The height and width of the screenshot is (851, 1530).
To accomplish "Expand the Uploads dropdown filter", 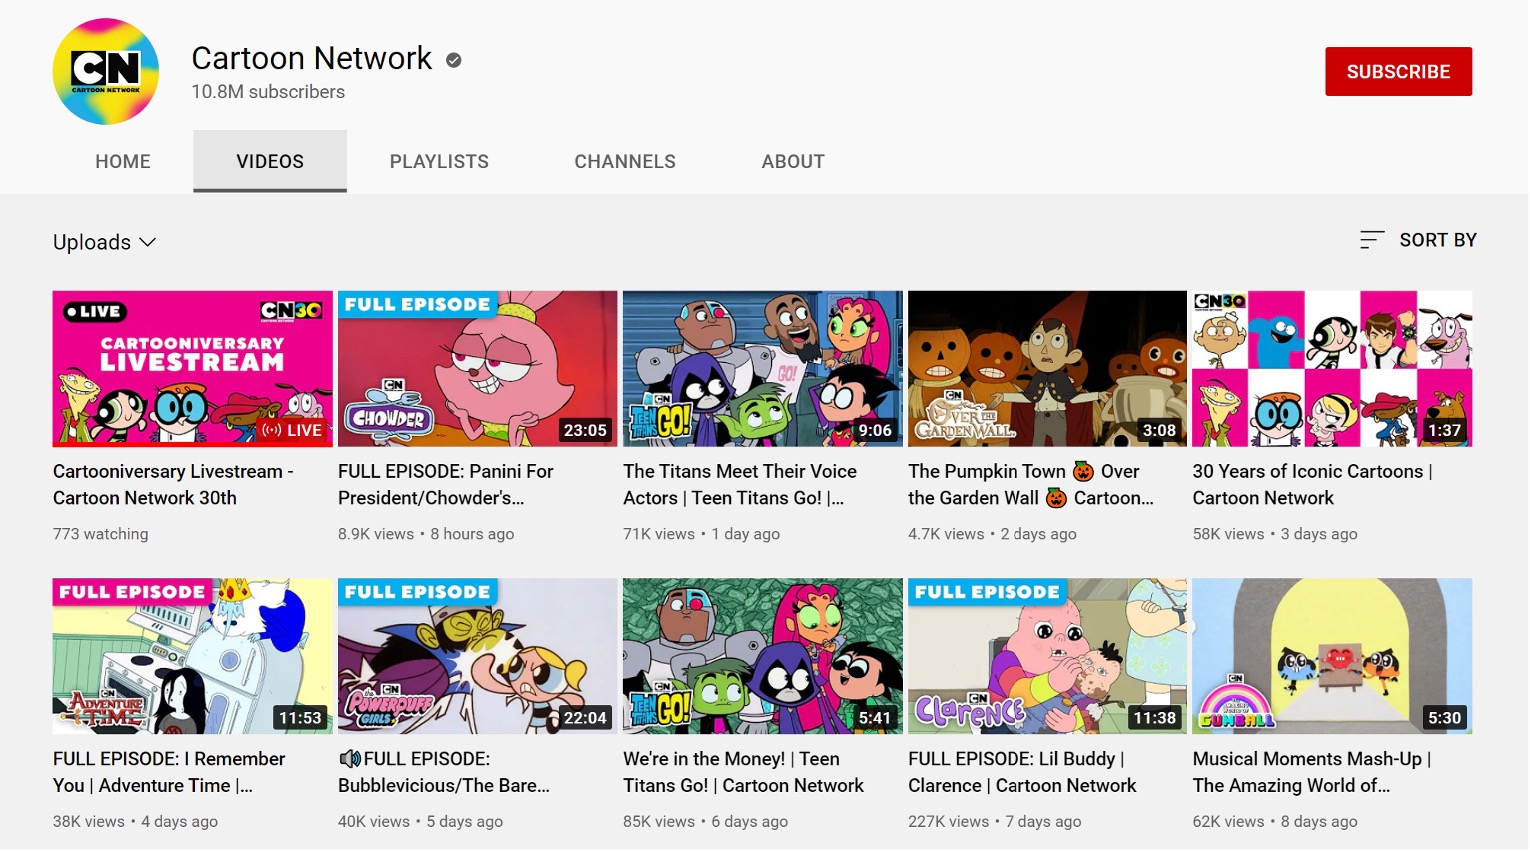I will tap(104, 242).
